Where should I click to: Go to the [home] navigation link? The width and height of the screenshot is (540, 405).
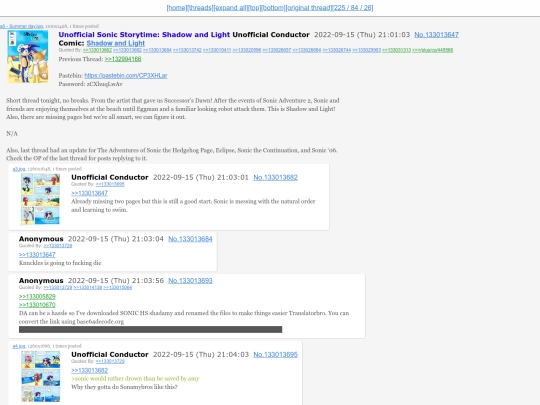click(x=177, y=8)
